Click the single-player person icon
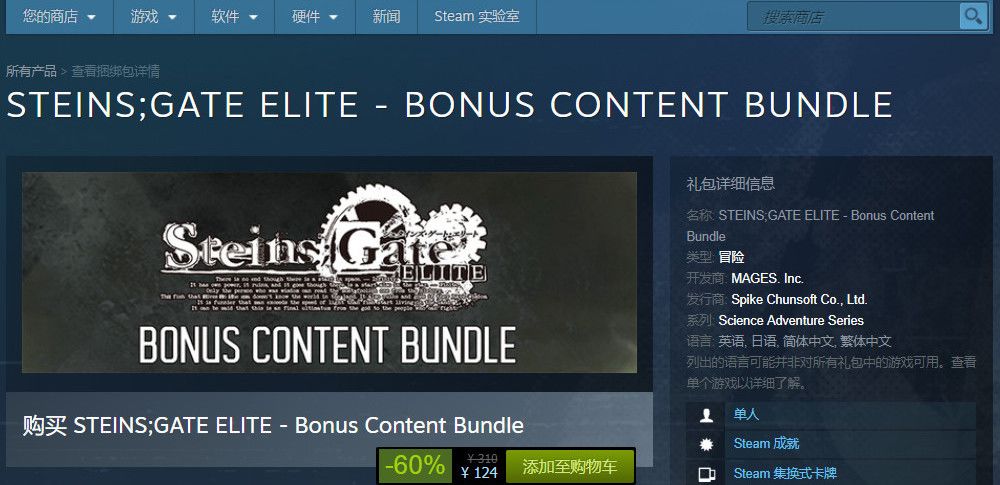The image size is (1000, 485). 706,415
